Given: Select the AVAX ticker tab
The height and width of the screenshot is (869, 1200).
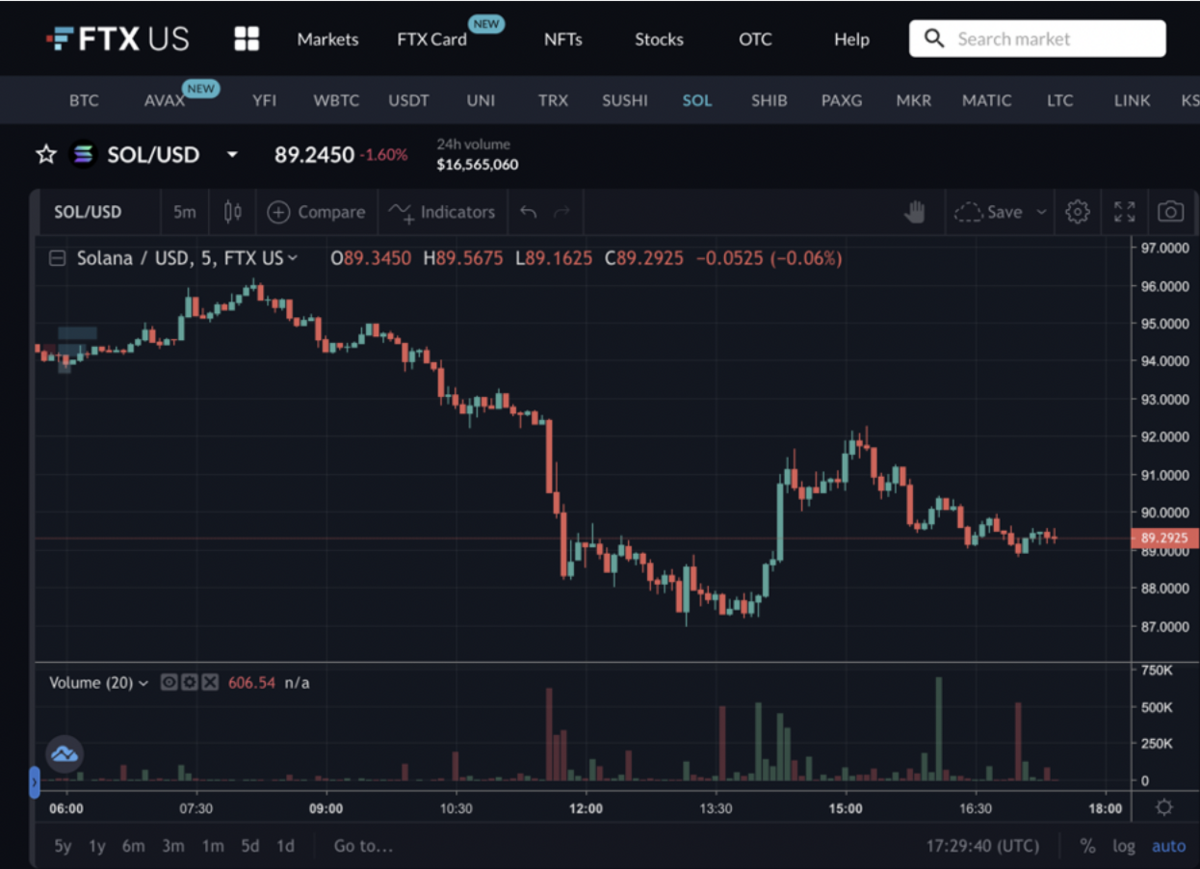Looking at the screenshot, I should tap(165, 101).
